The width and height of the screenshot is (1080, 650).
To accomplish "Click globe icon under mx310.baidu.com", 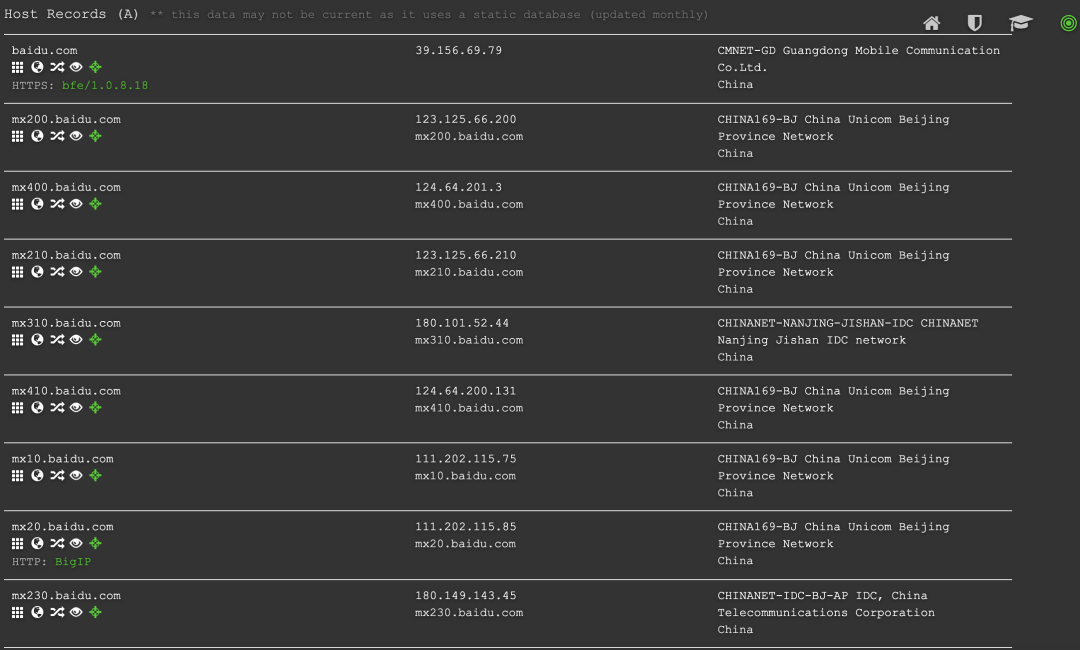I will point(37,339).
